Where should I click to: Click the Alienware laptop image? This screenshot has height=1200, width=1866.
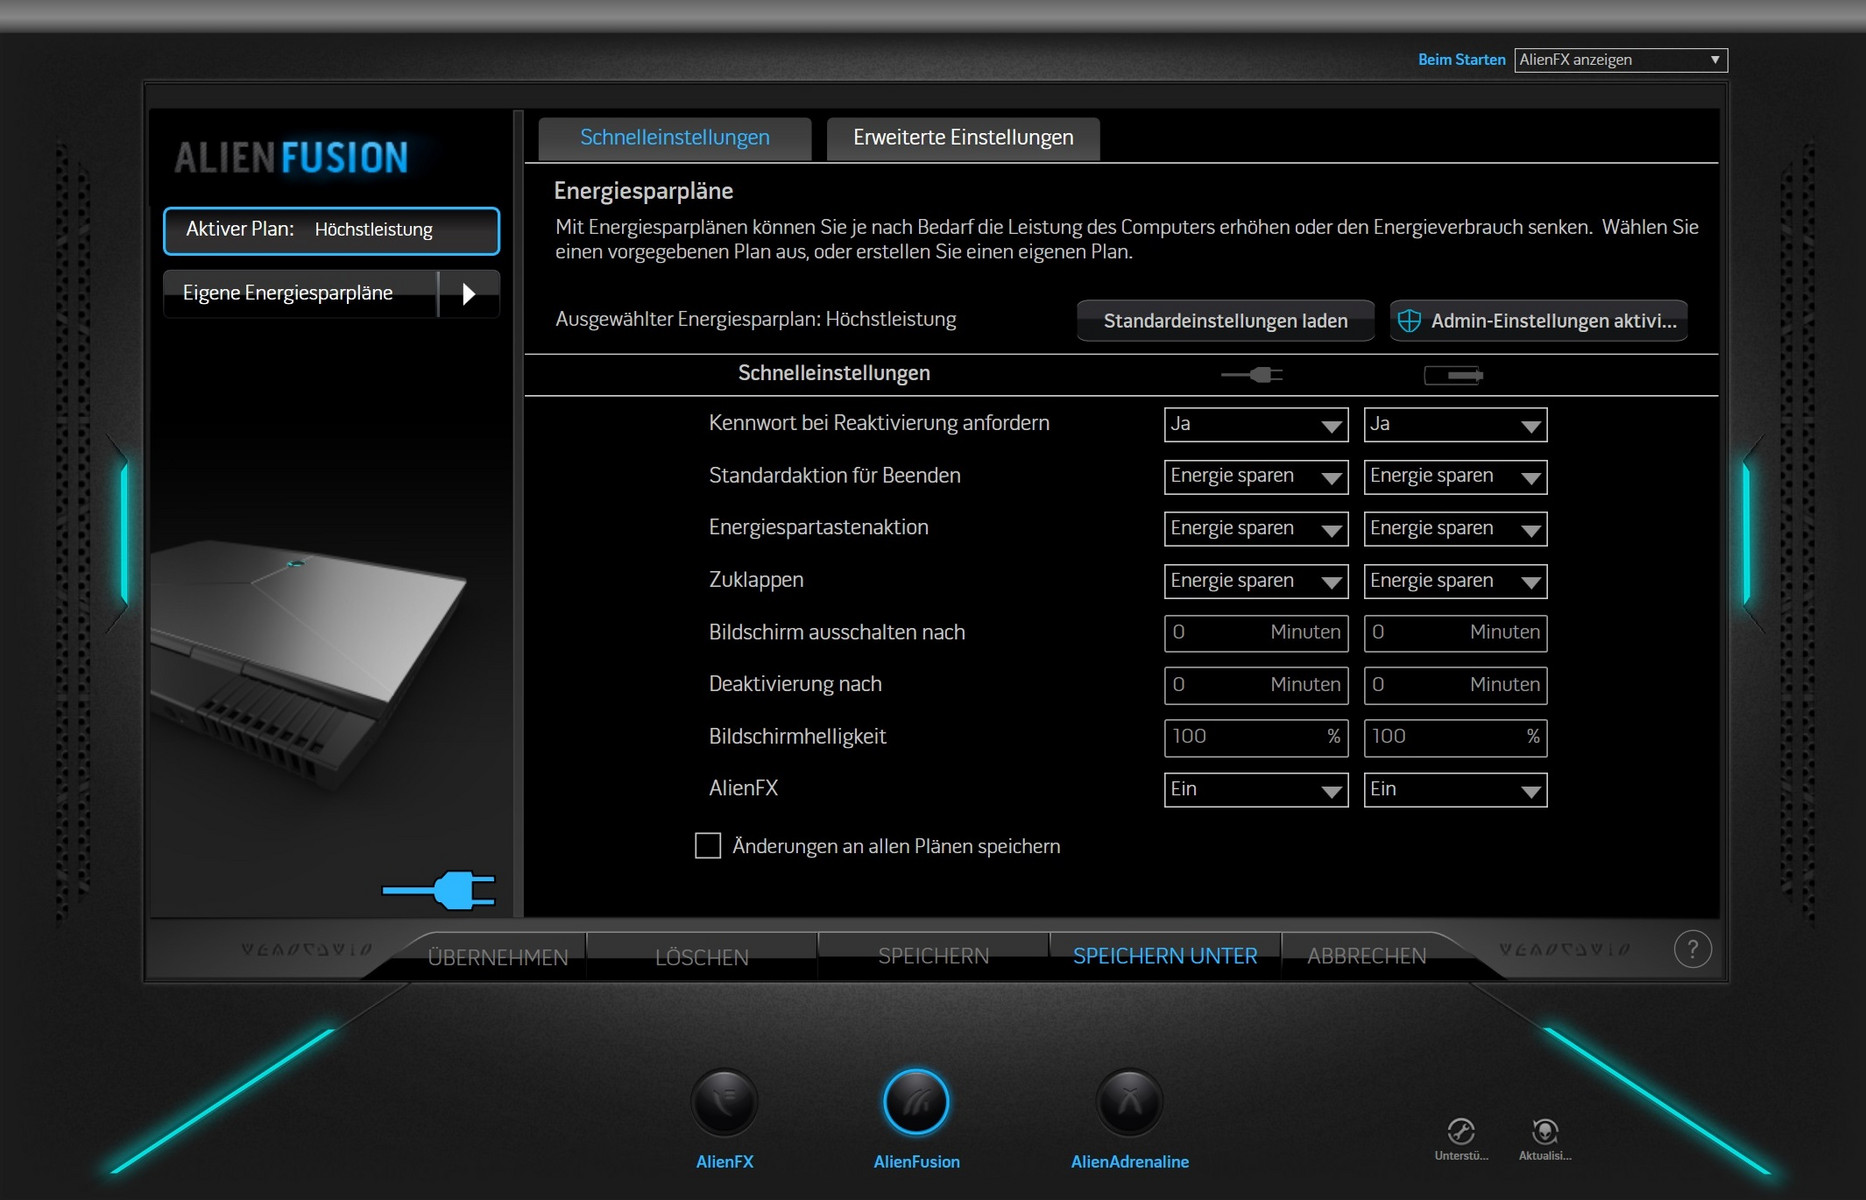[309, 664]
